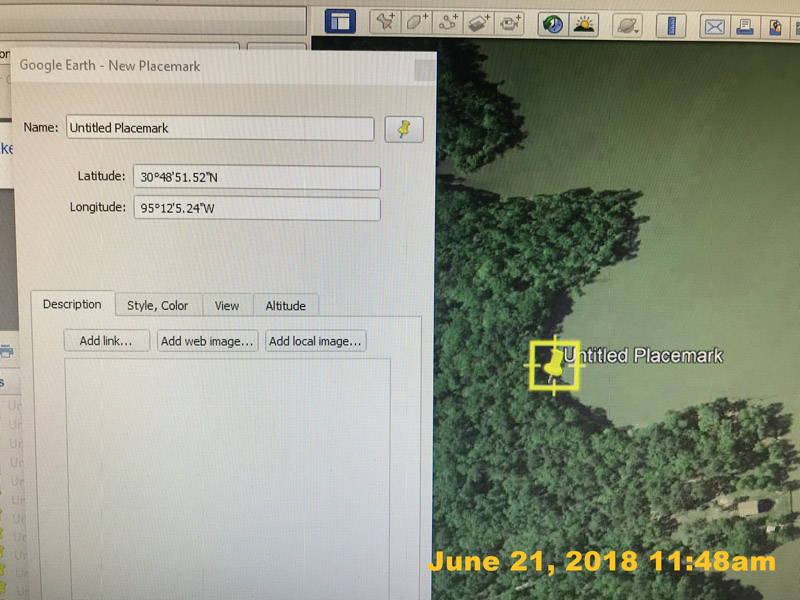This screenshot has width=800, height=600.
Task: Click the Latitude input field
Action: [256, 177]
